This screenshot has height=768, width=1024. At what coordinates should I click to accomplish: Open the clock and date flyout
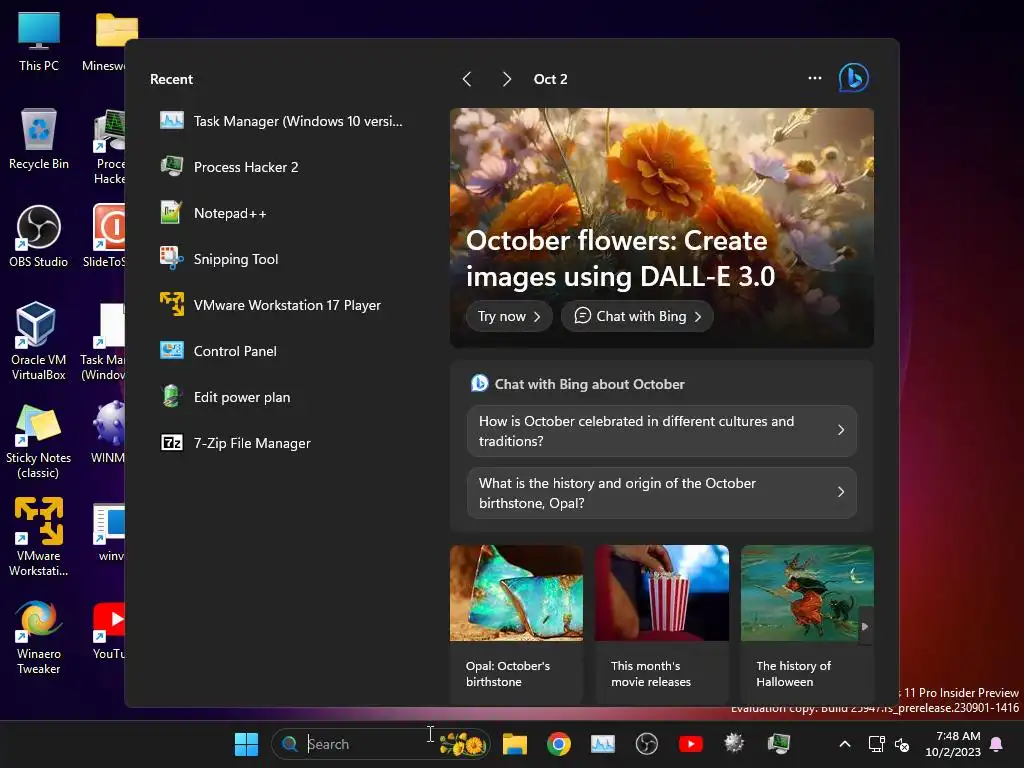pos(953,744)
